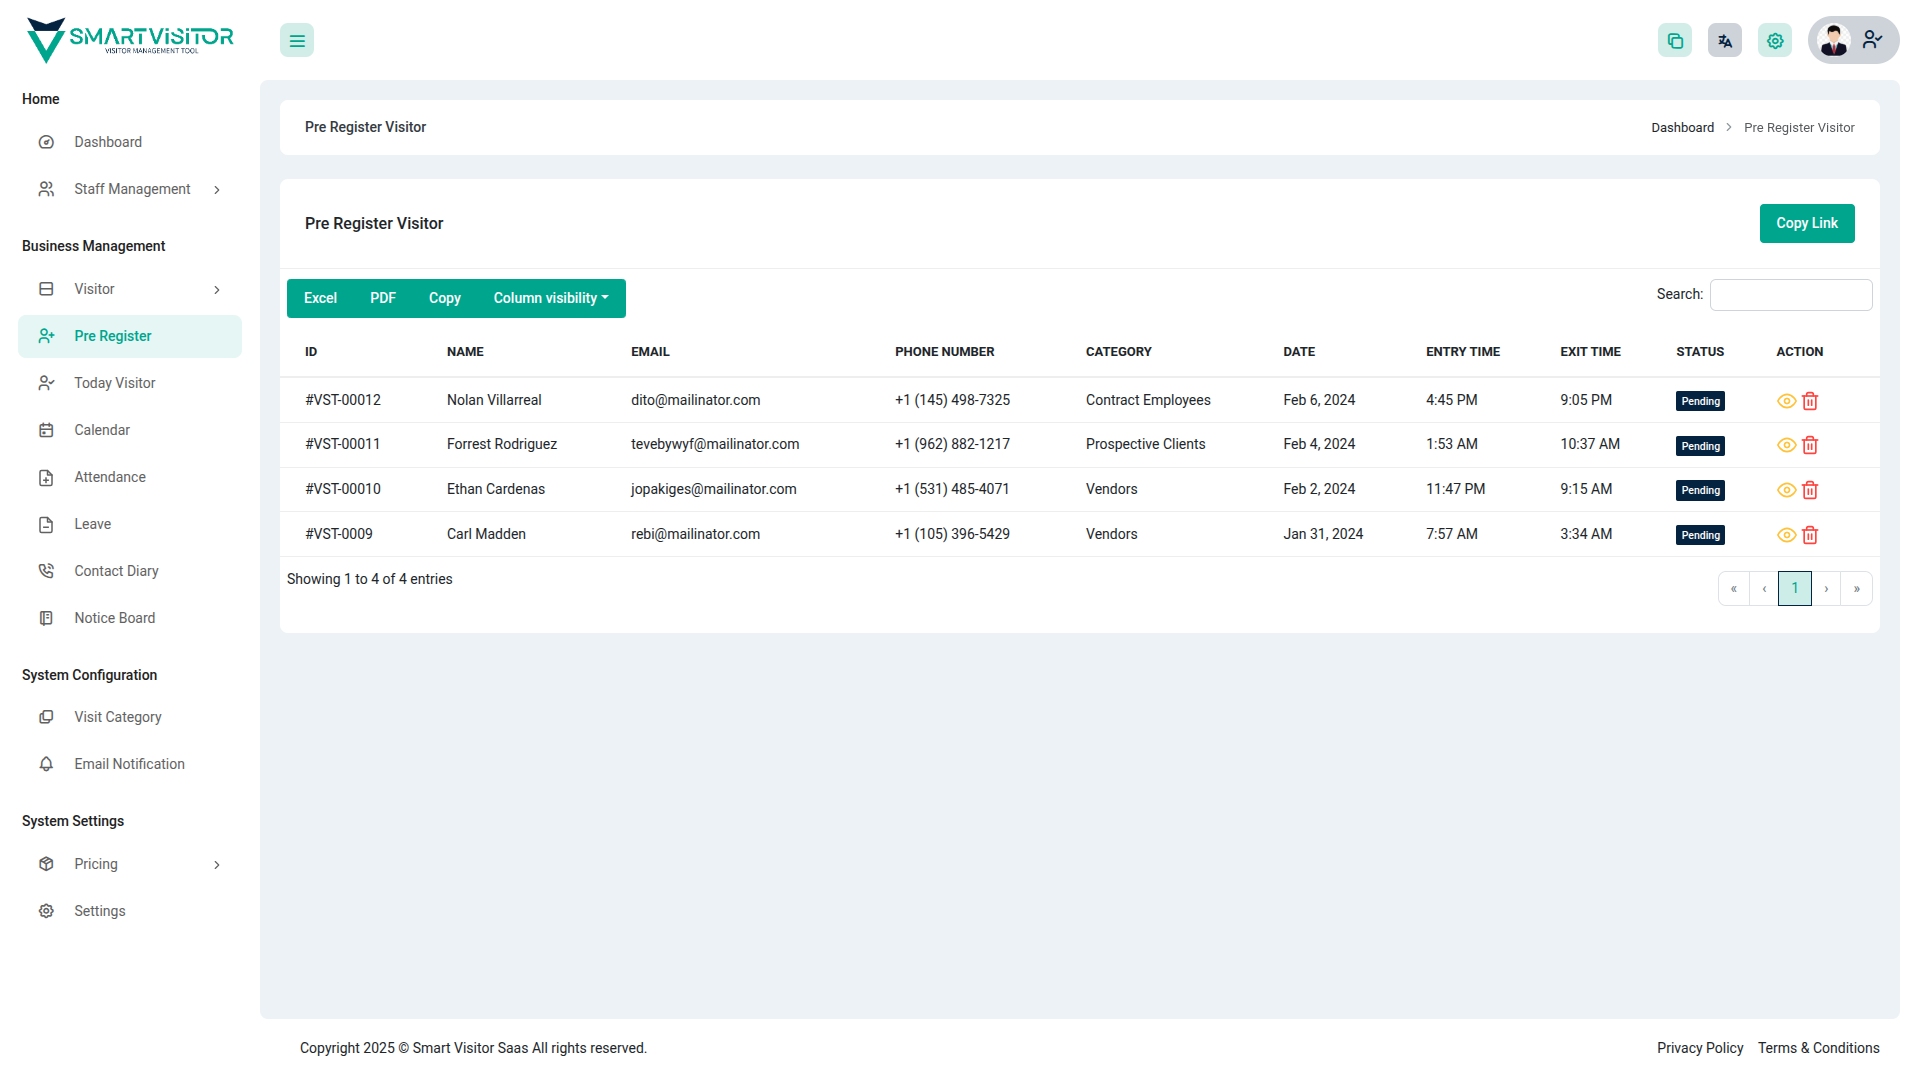Export table using Excel button
1920x1080 pixels.
coord(320,298)
